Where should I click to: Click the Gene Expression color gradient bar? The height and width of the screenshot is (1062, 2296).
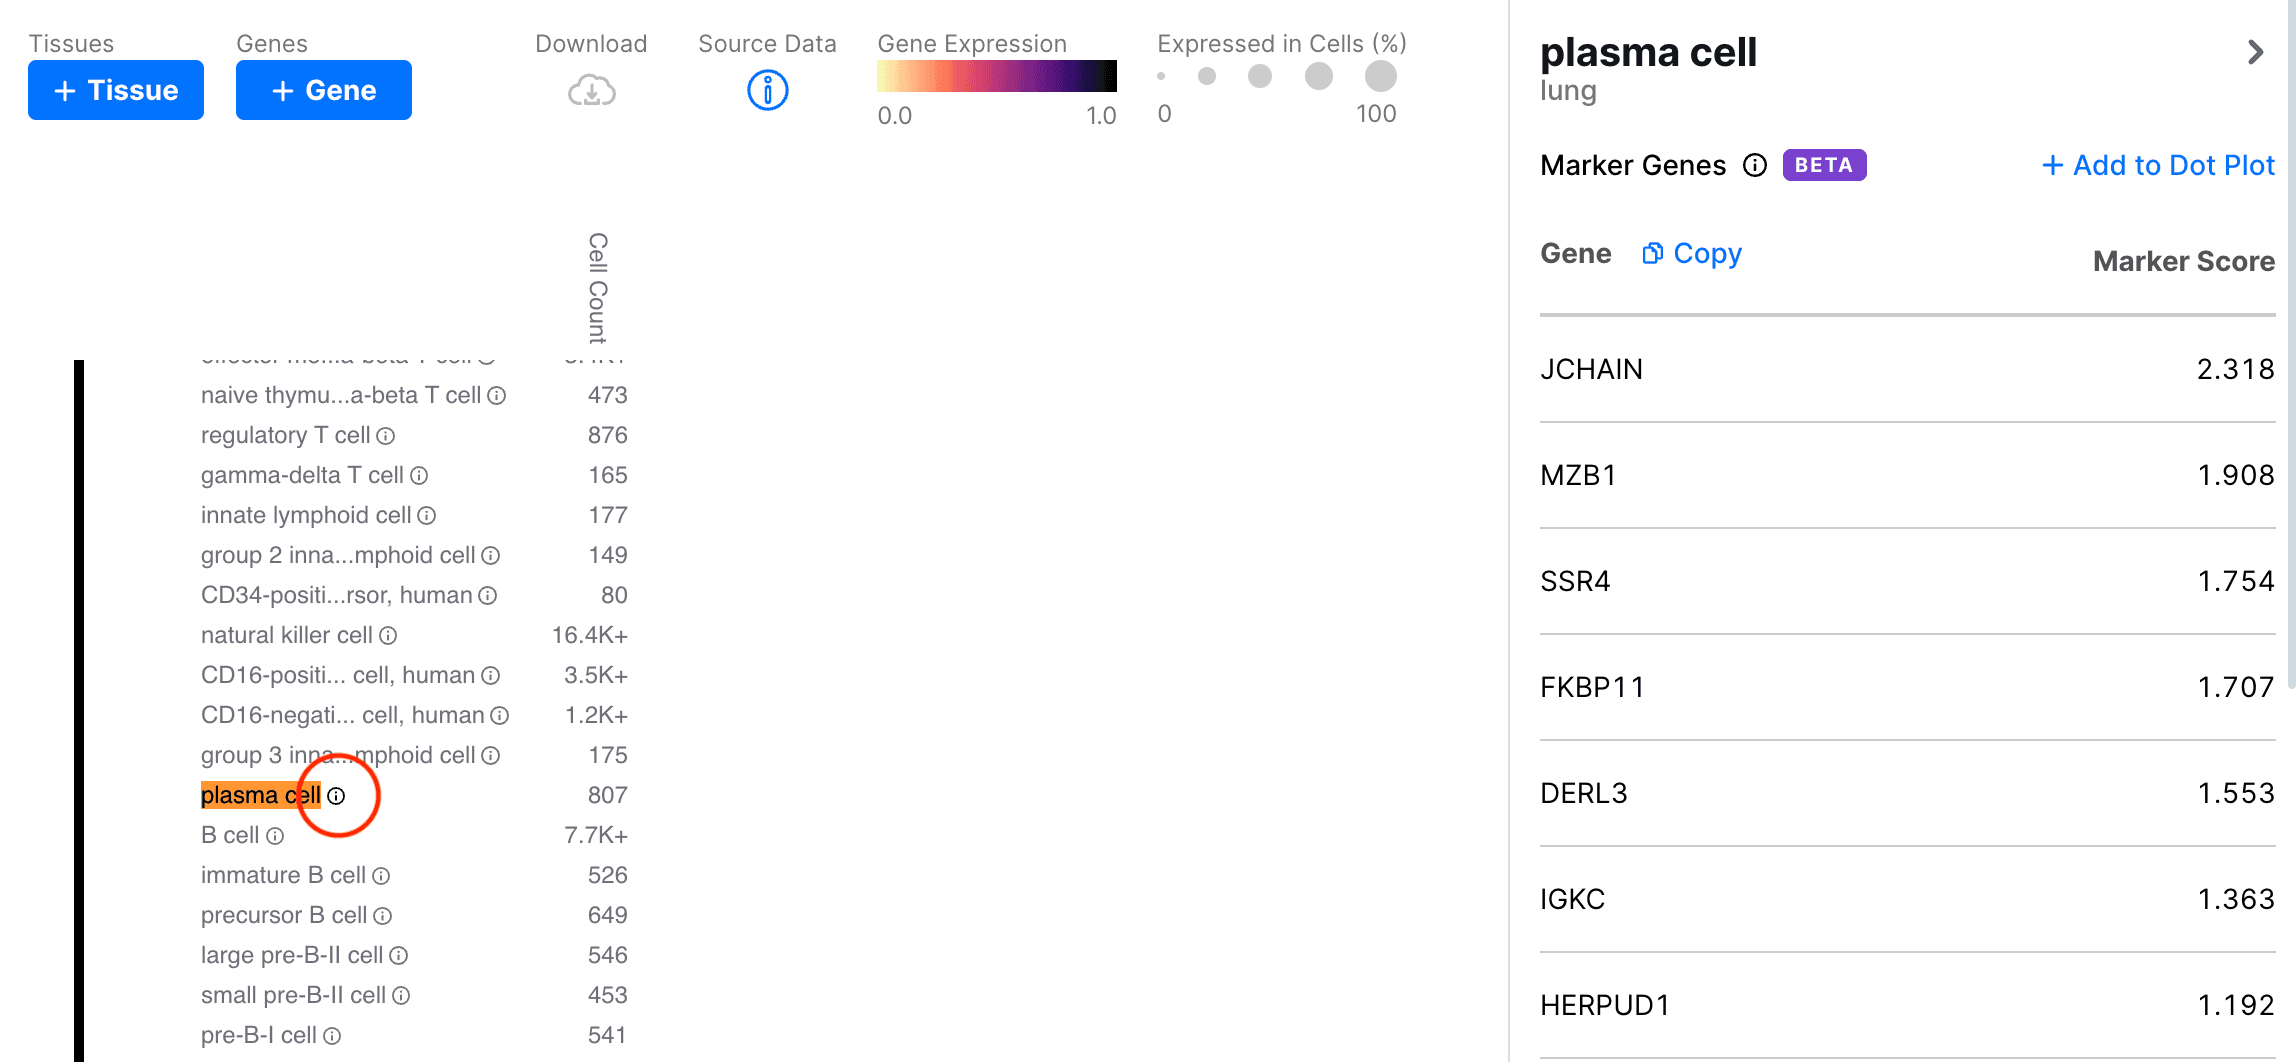click(996, 76)
